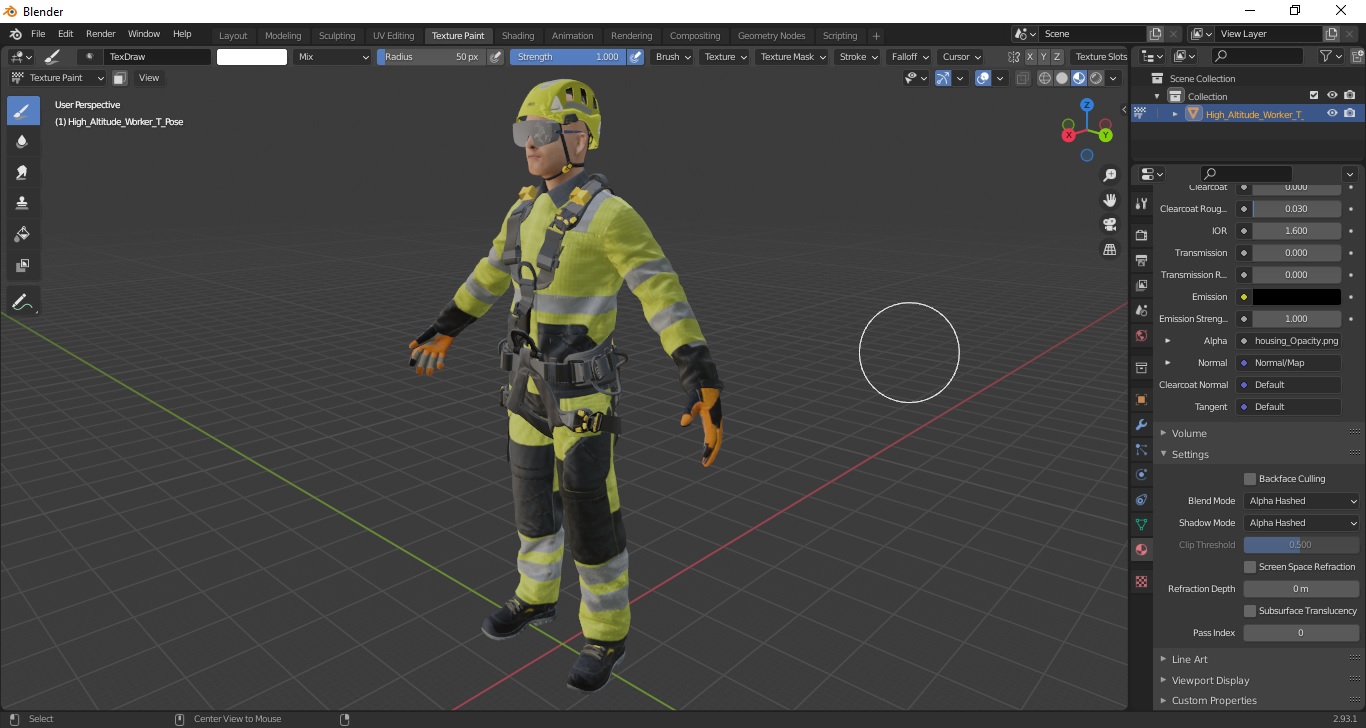The width and height of the screenshot is (1366, 728).
Task: Toggle radius pressure sensitivity icon
Action: point(496,57)
